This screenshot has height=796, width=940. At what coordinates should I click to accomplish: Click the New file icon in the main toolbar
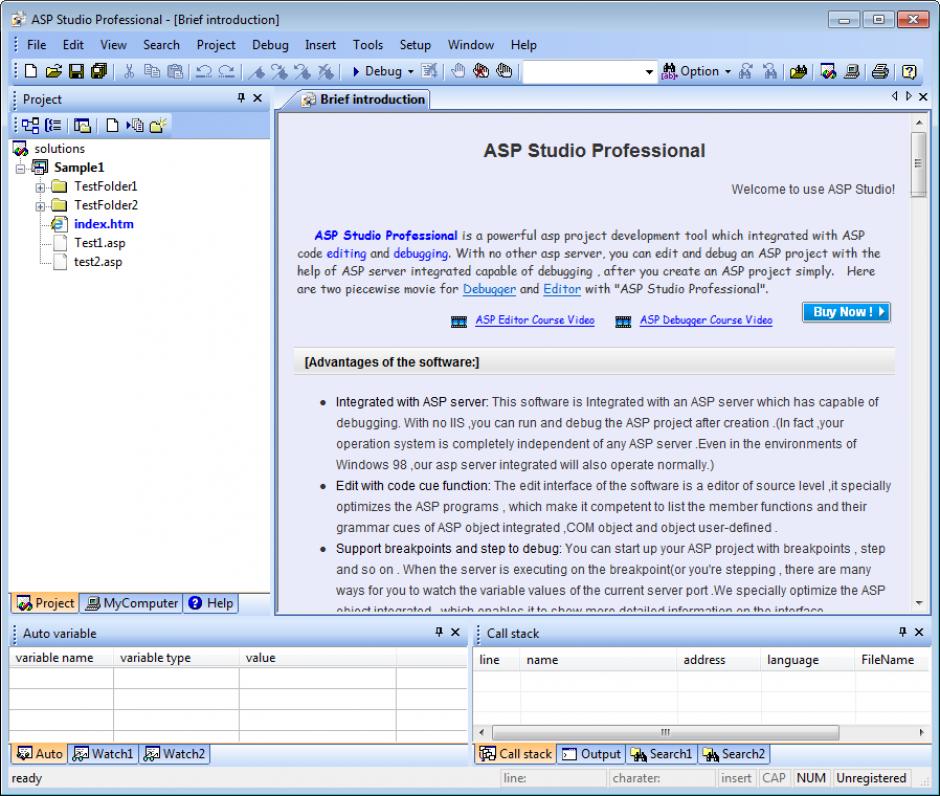31,71
